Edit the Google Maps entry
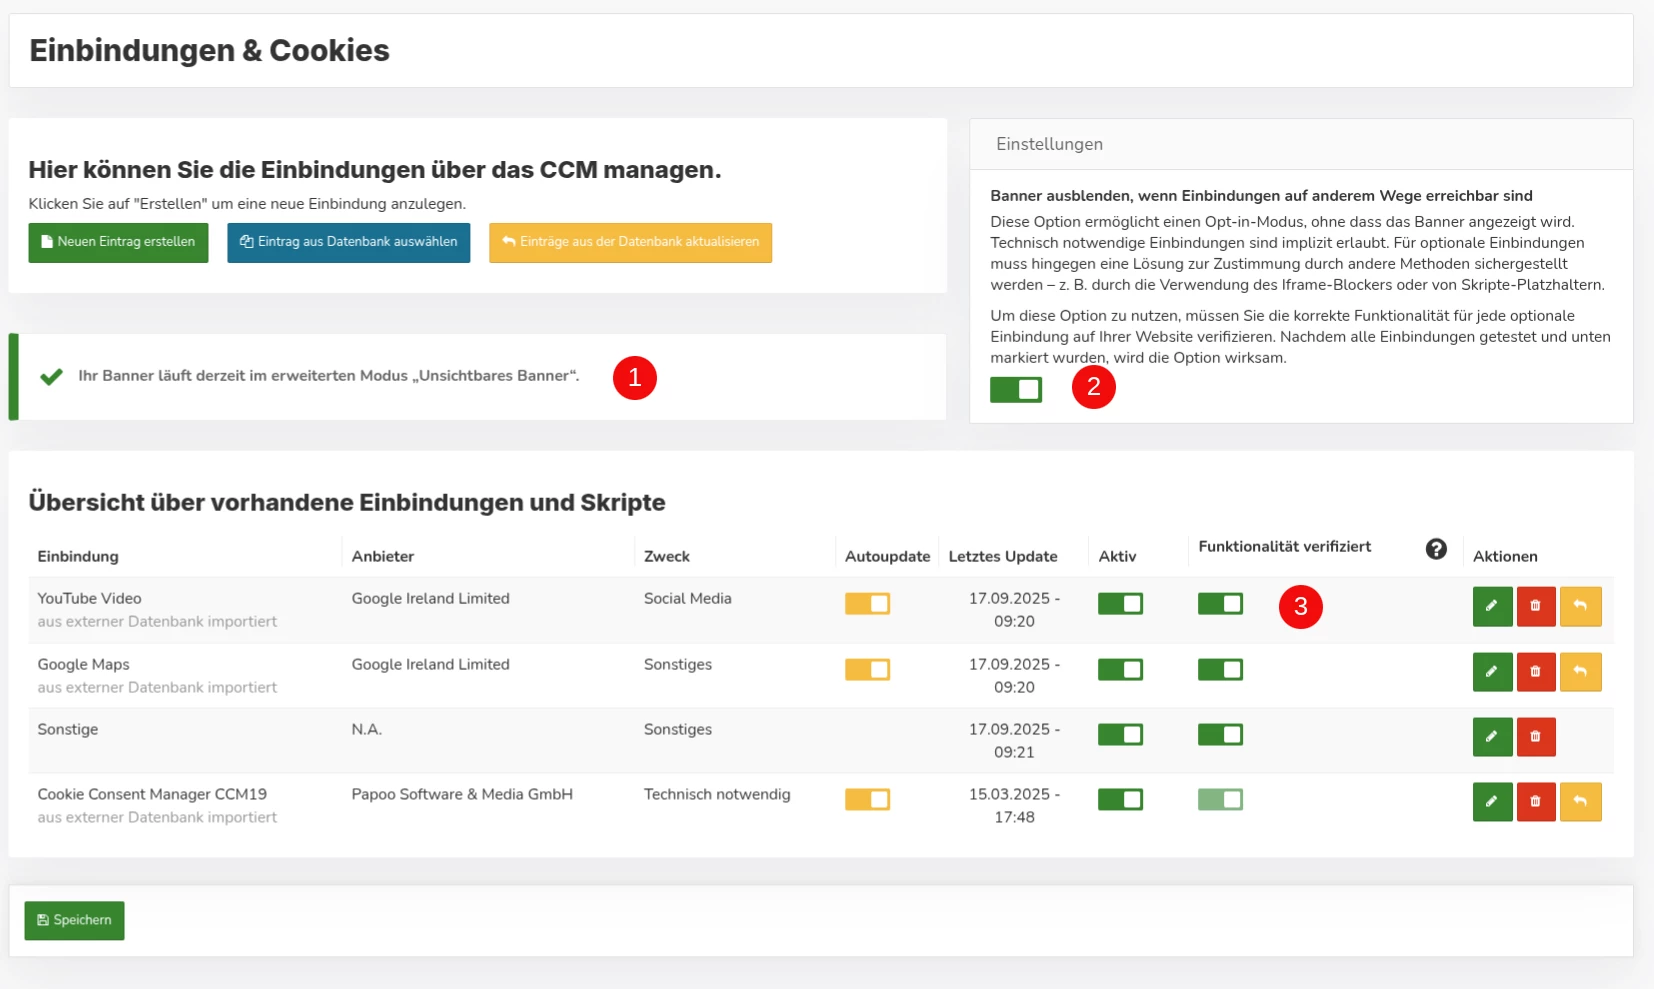Screen dimensions: 1654x989 [1492, 672]
